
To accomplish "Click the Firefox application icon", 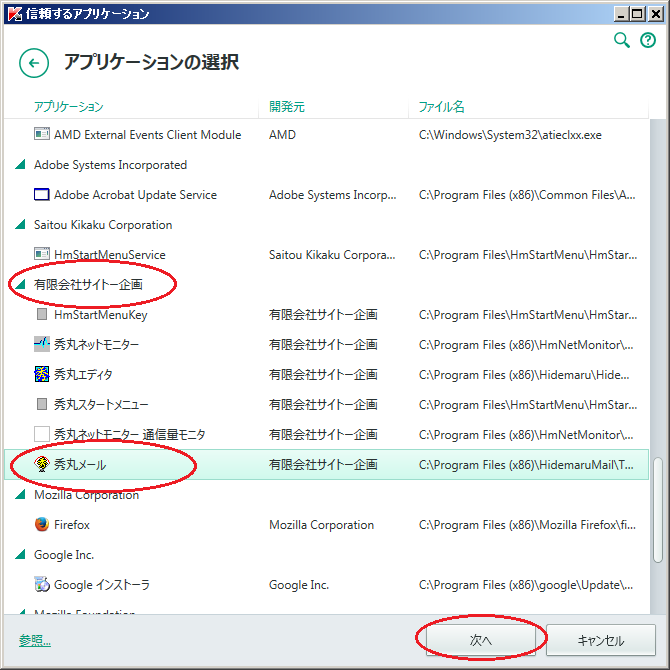I will click(x=42, y=525).
